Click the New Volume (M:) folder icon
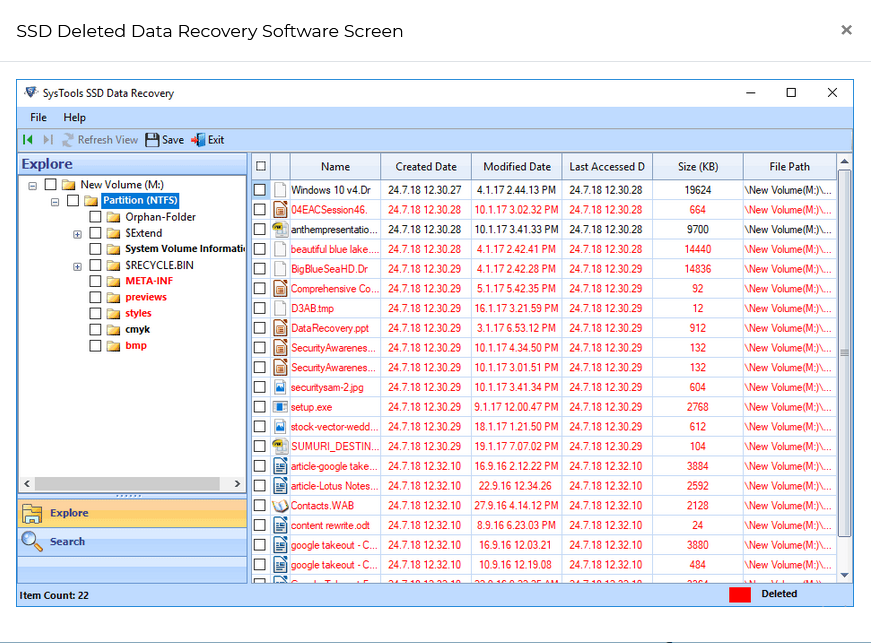This screenshot has width=871, height=643. pos(69,184)
